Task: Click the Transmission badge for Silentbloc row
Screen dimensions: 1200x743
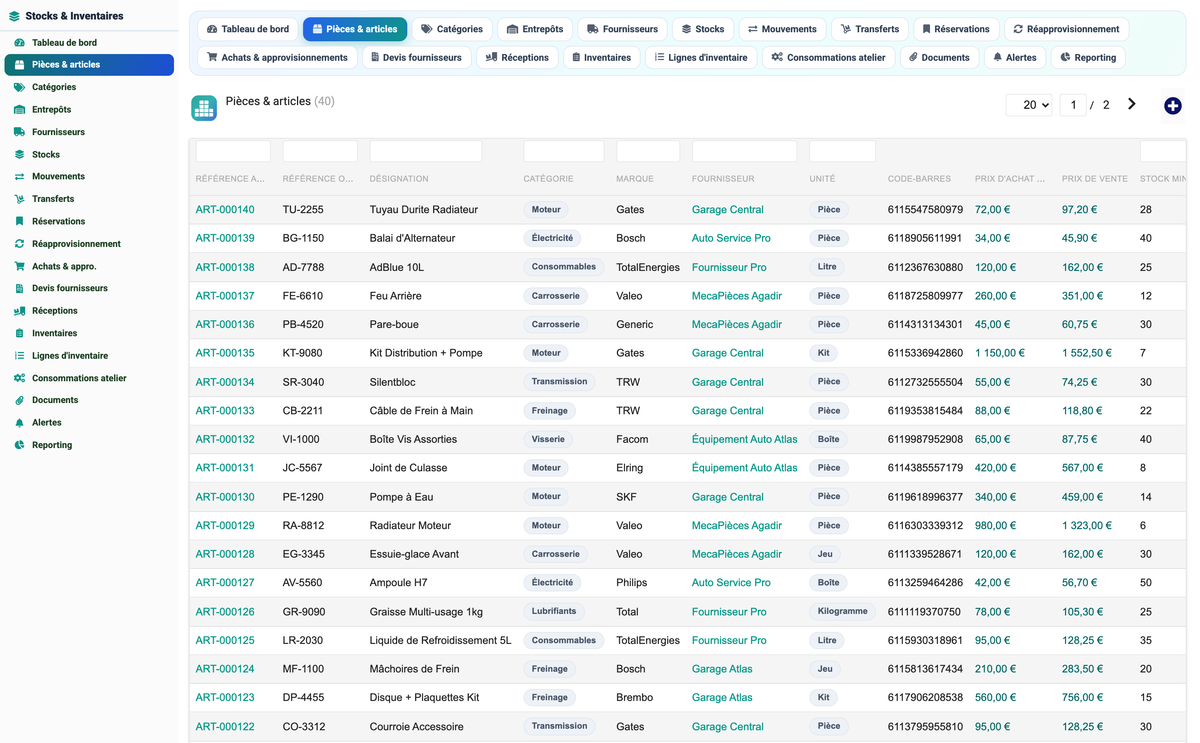Action: 560,382
